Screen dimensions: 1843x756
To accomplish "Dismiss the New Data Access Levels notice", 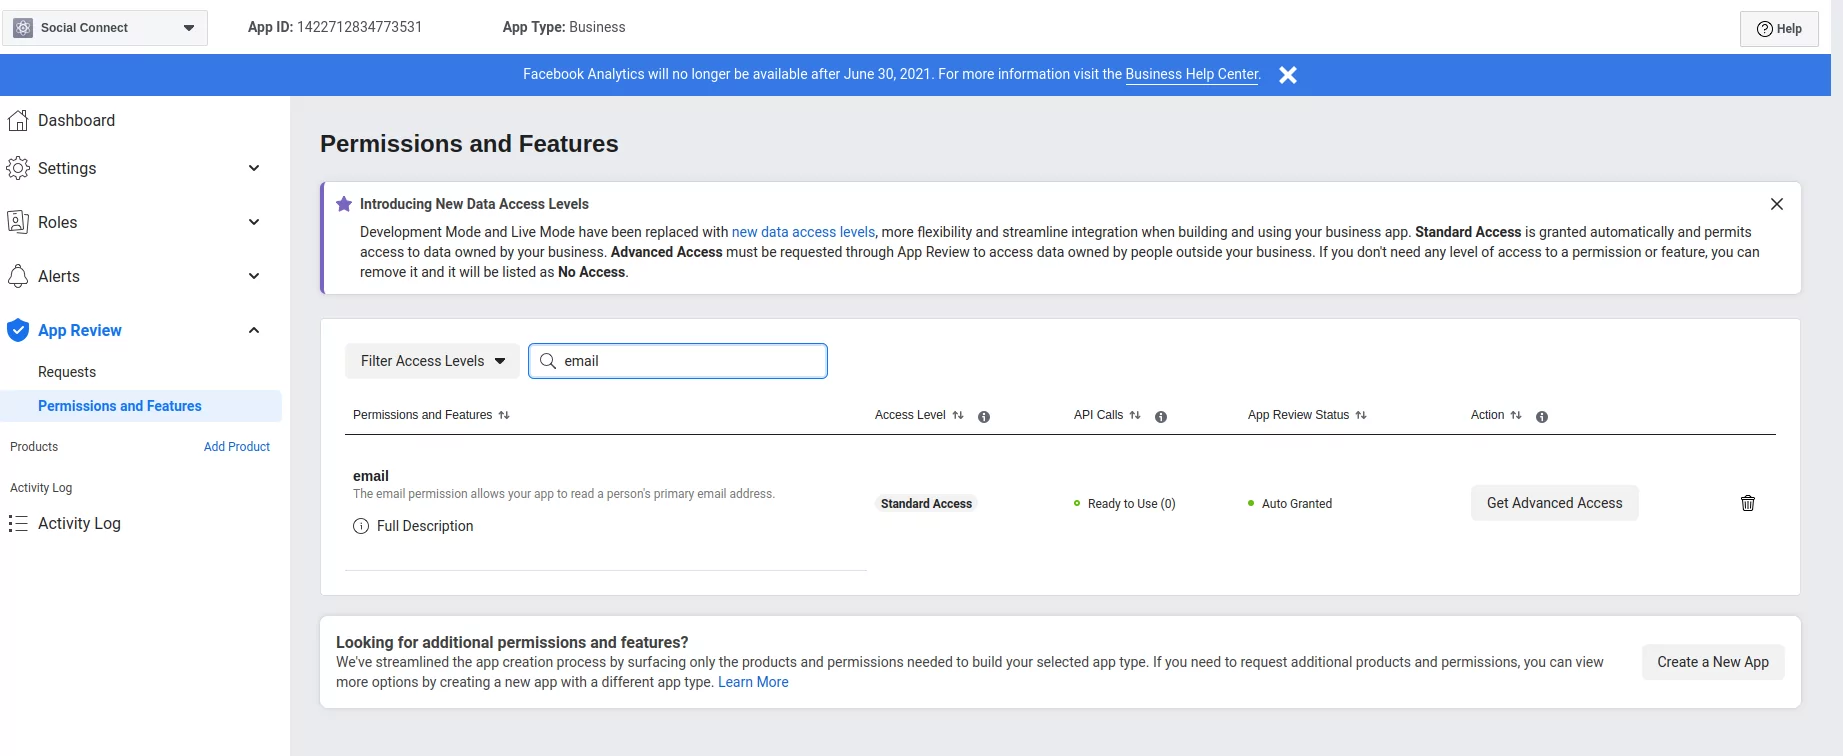I will 1776,204.
